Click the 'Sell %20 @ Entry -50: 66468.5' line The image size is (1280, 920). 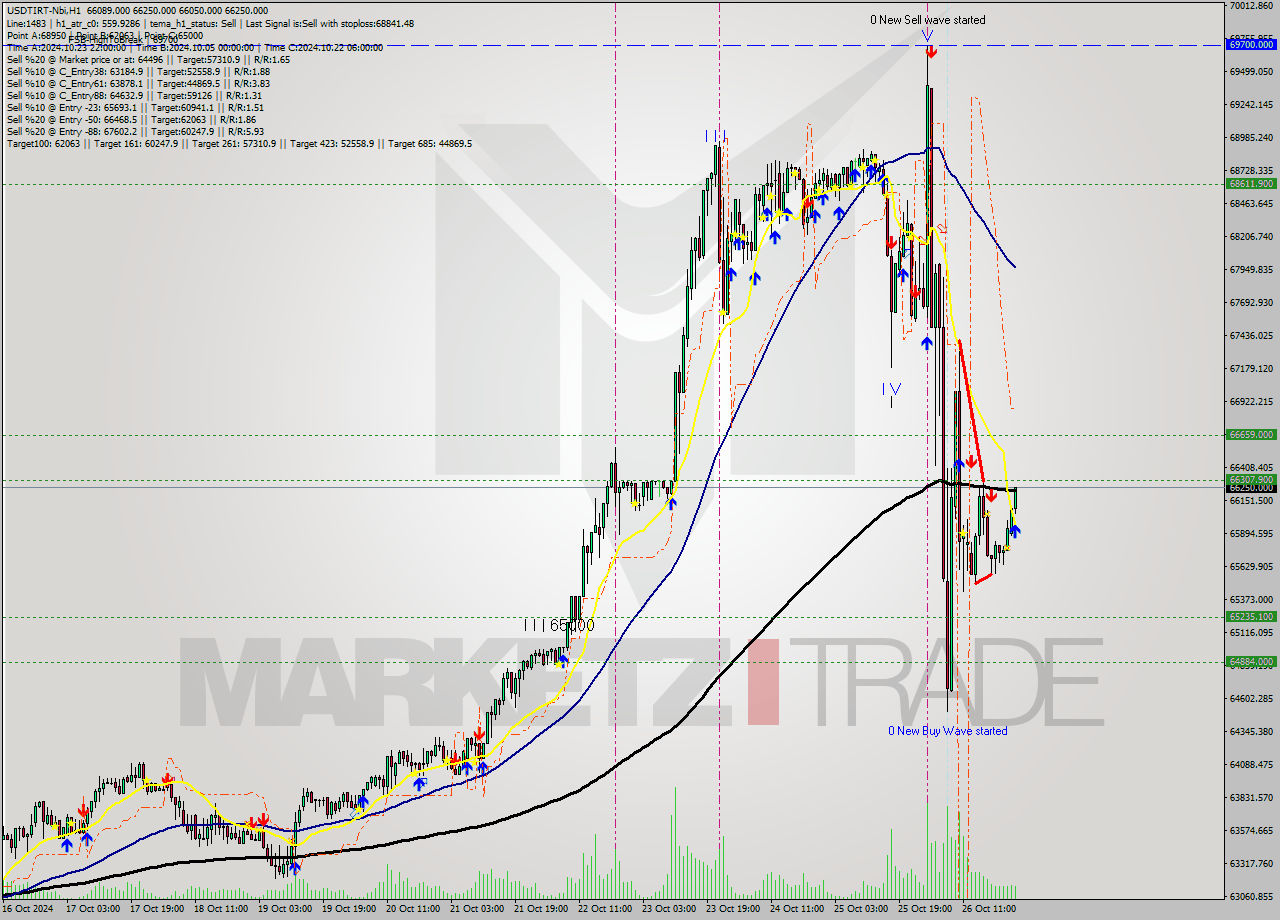coord(132,119)
